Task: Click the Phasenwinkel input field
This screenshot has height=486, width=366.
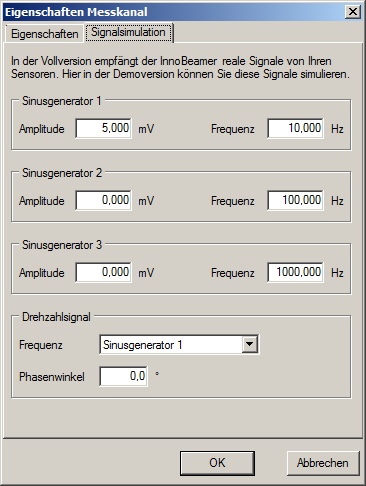Action: pos(124,376)
